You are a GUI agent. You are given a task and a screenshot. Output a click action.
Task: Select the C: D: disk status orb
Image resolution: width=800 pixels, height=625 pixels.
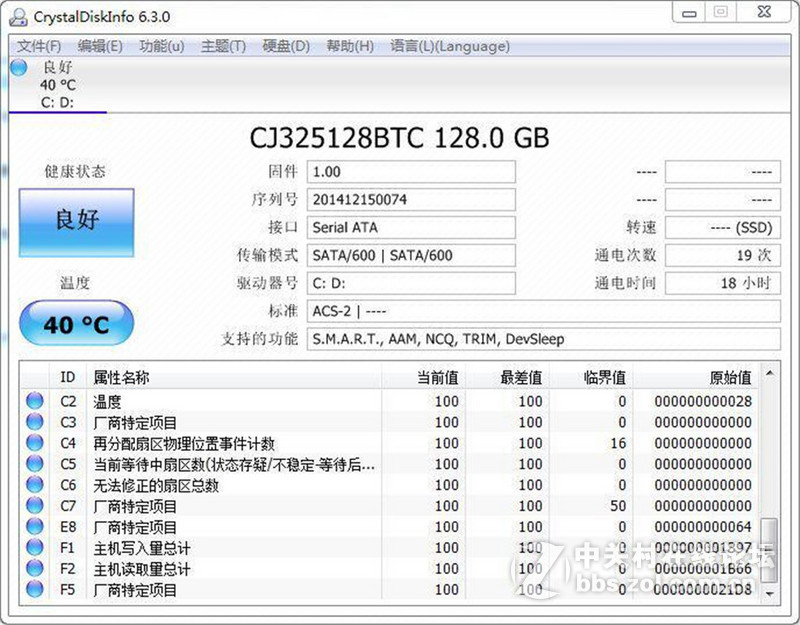click(x=19, y=67)
